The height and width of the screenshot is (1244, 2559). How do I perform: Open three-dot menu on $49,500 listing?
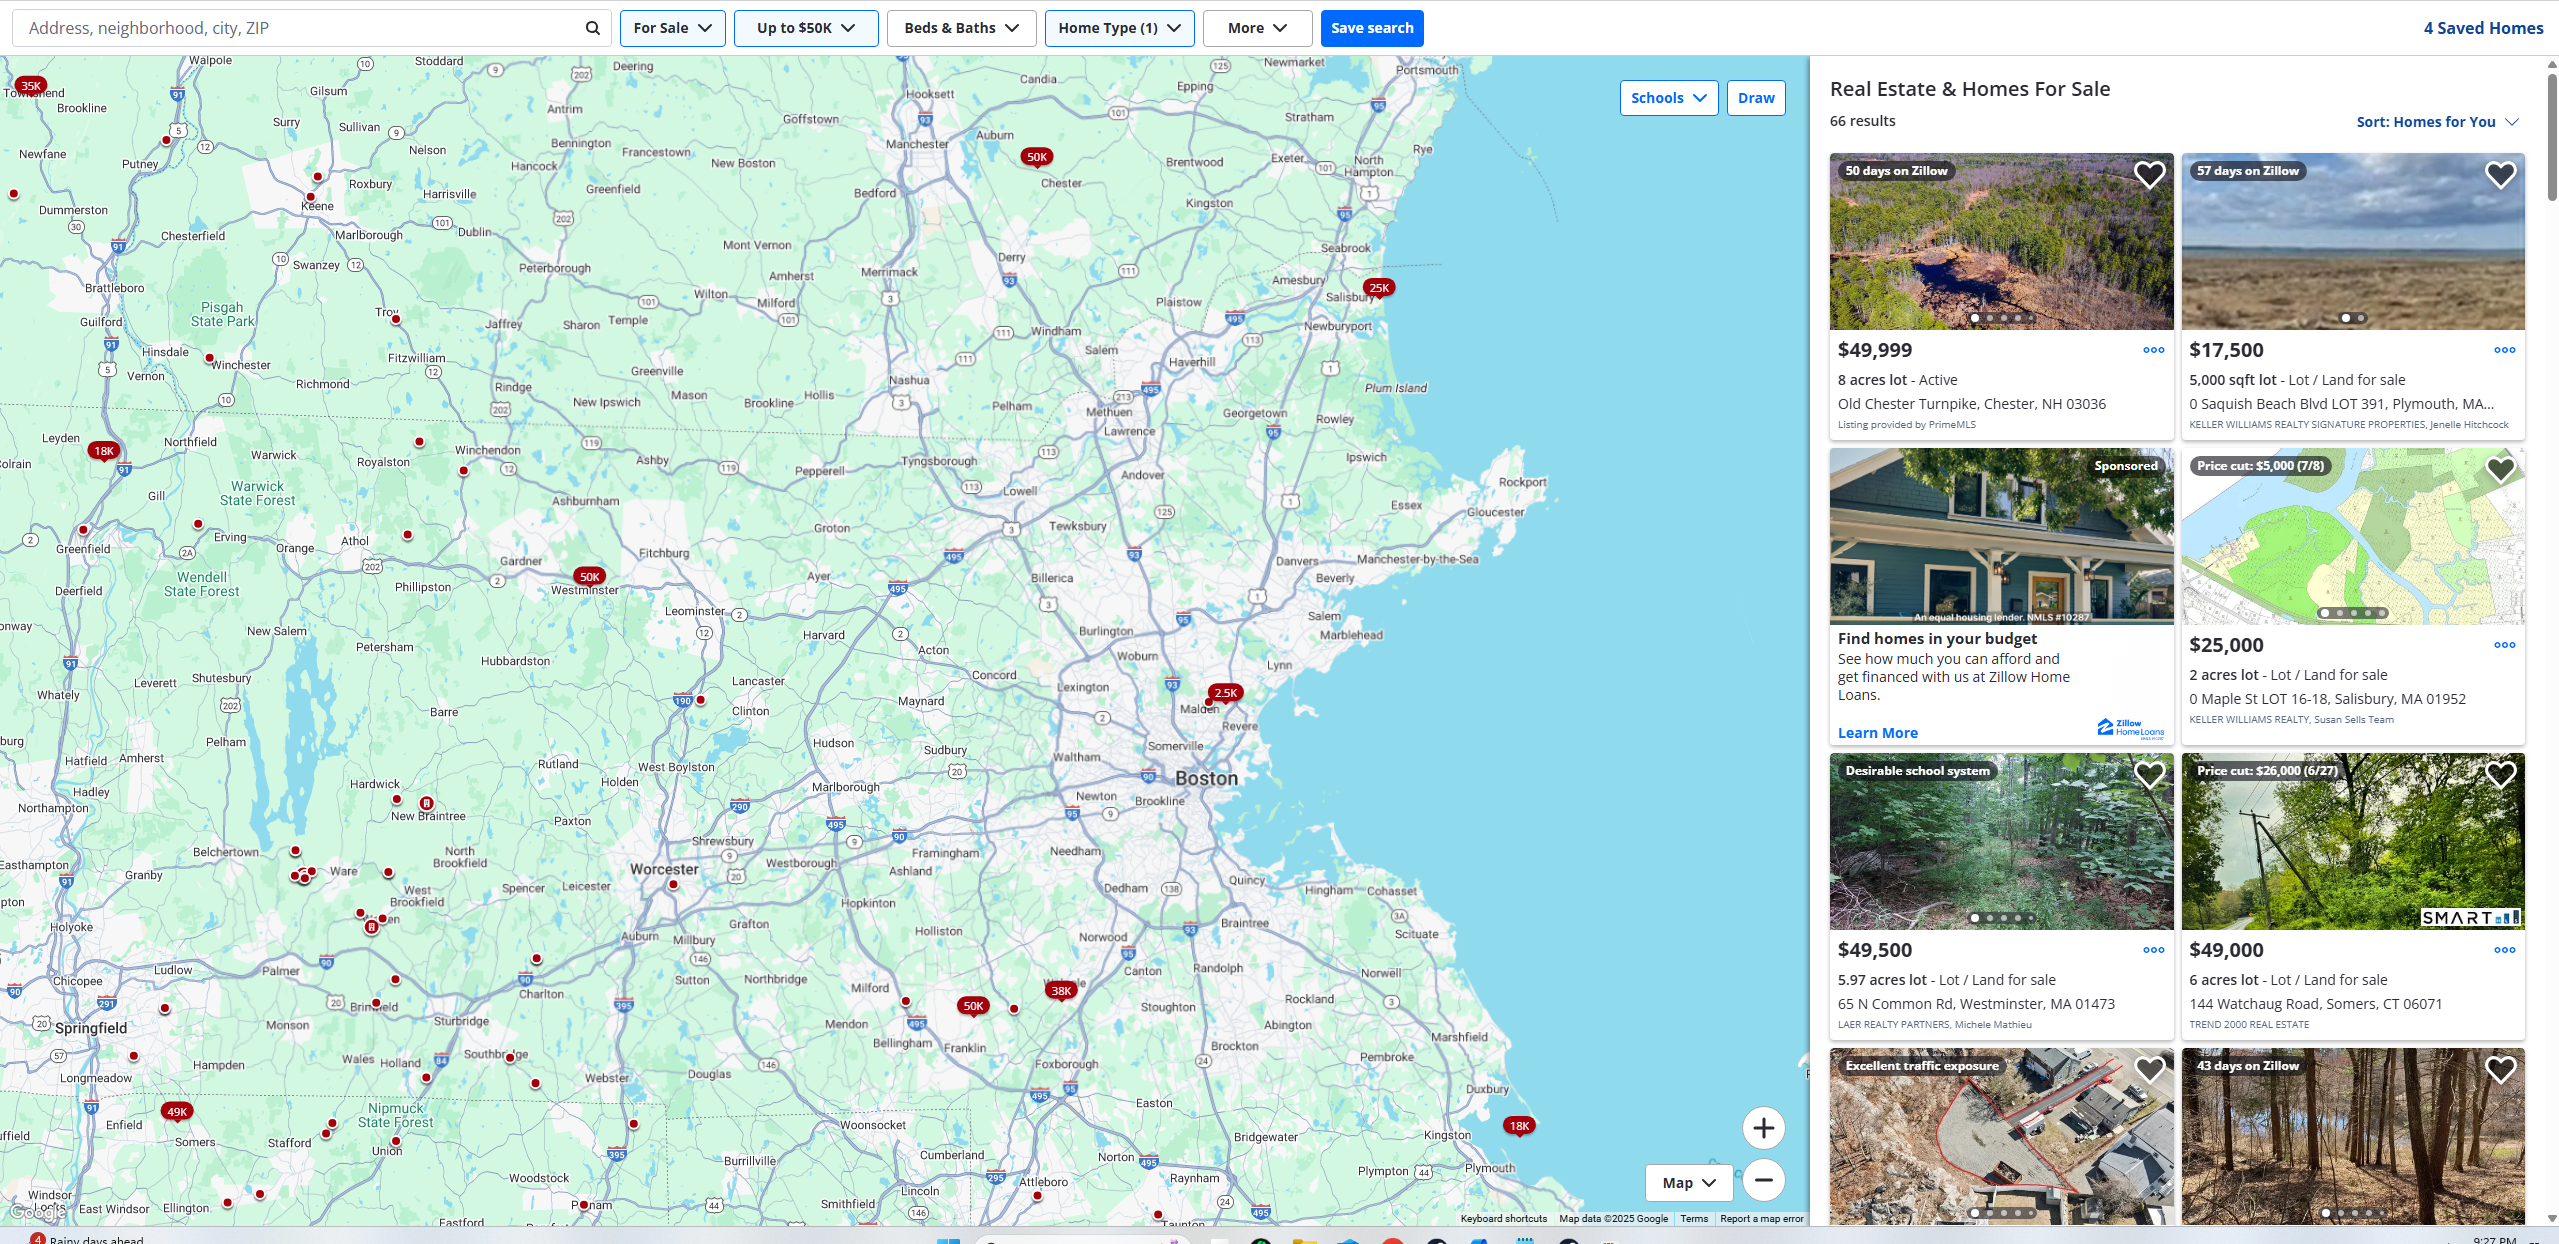[x=2153, y=950]
